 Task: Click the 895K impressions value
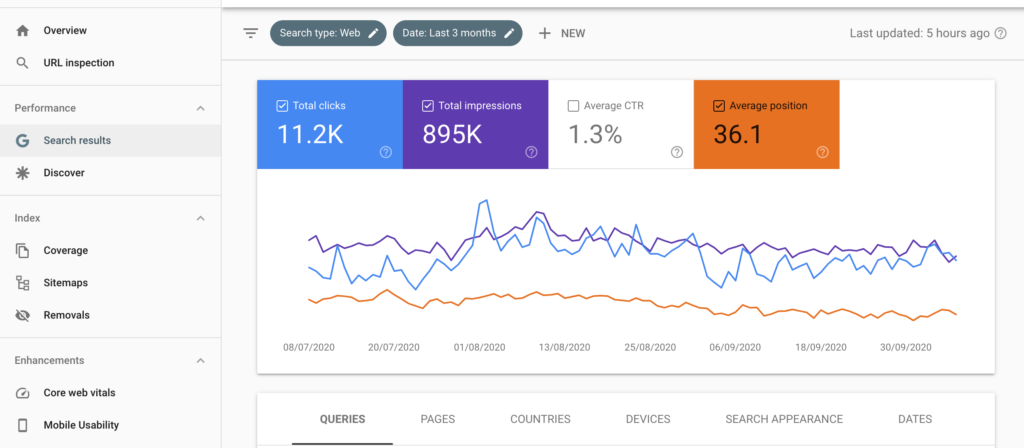[x=452, y=135]
